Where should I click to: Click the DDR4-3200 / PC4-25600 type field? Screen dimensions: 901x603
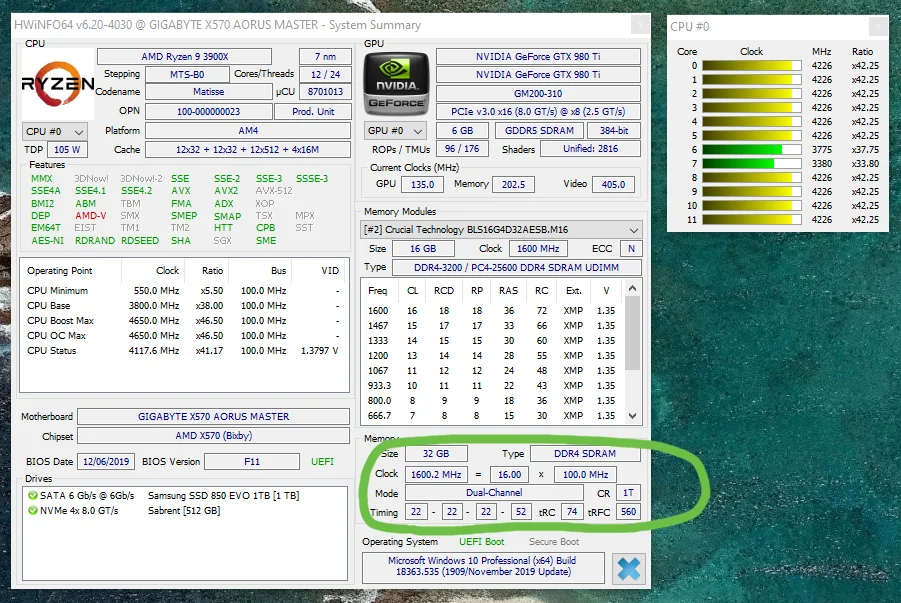[517, 268]
